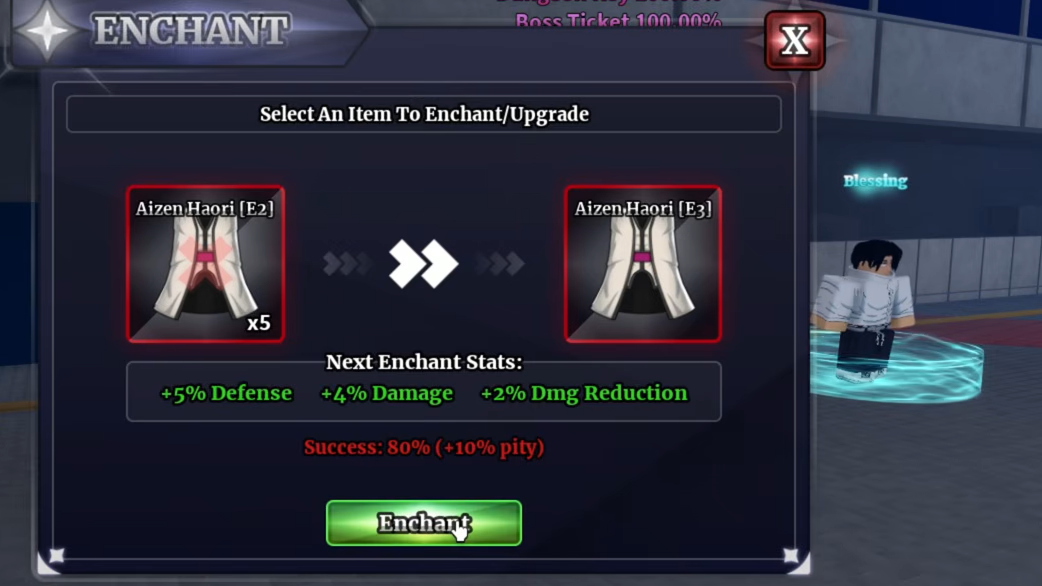
Task: Click the large white double-chevron arrow
Action: 423,264
